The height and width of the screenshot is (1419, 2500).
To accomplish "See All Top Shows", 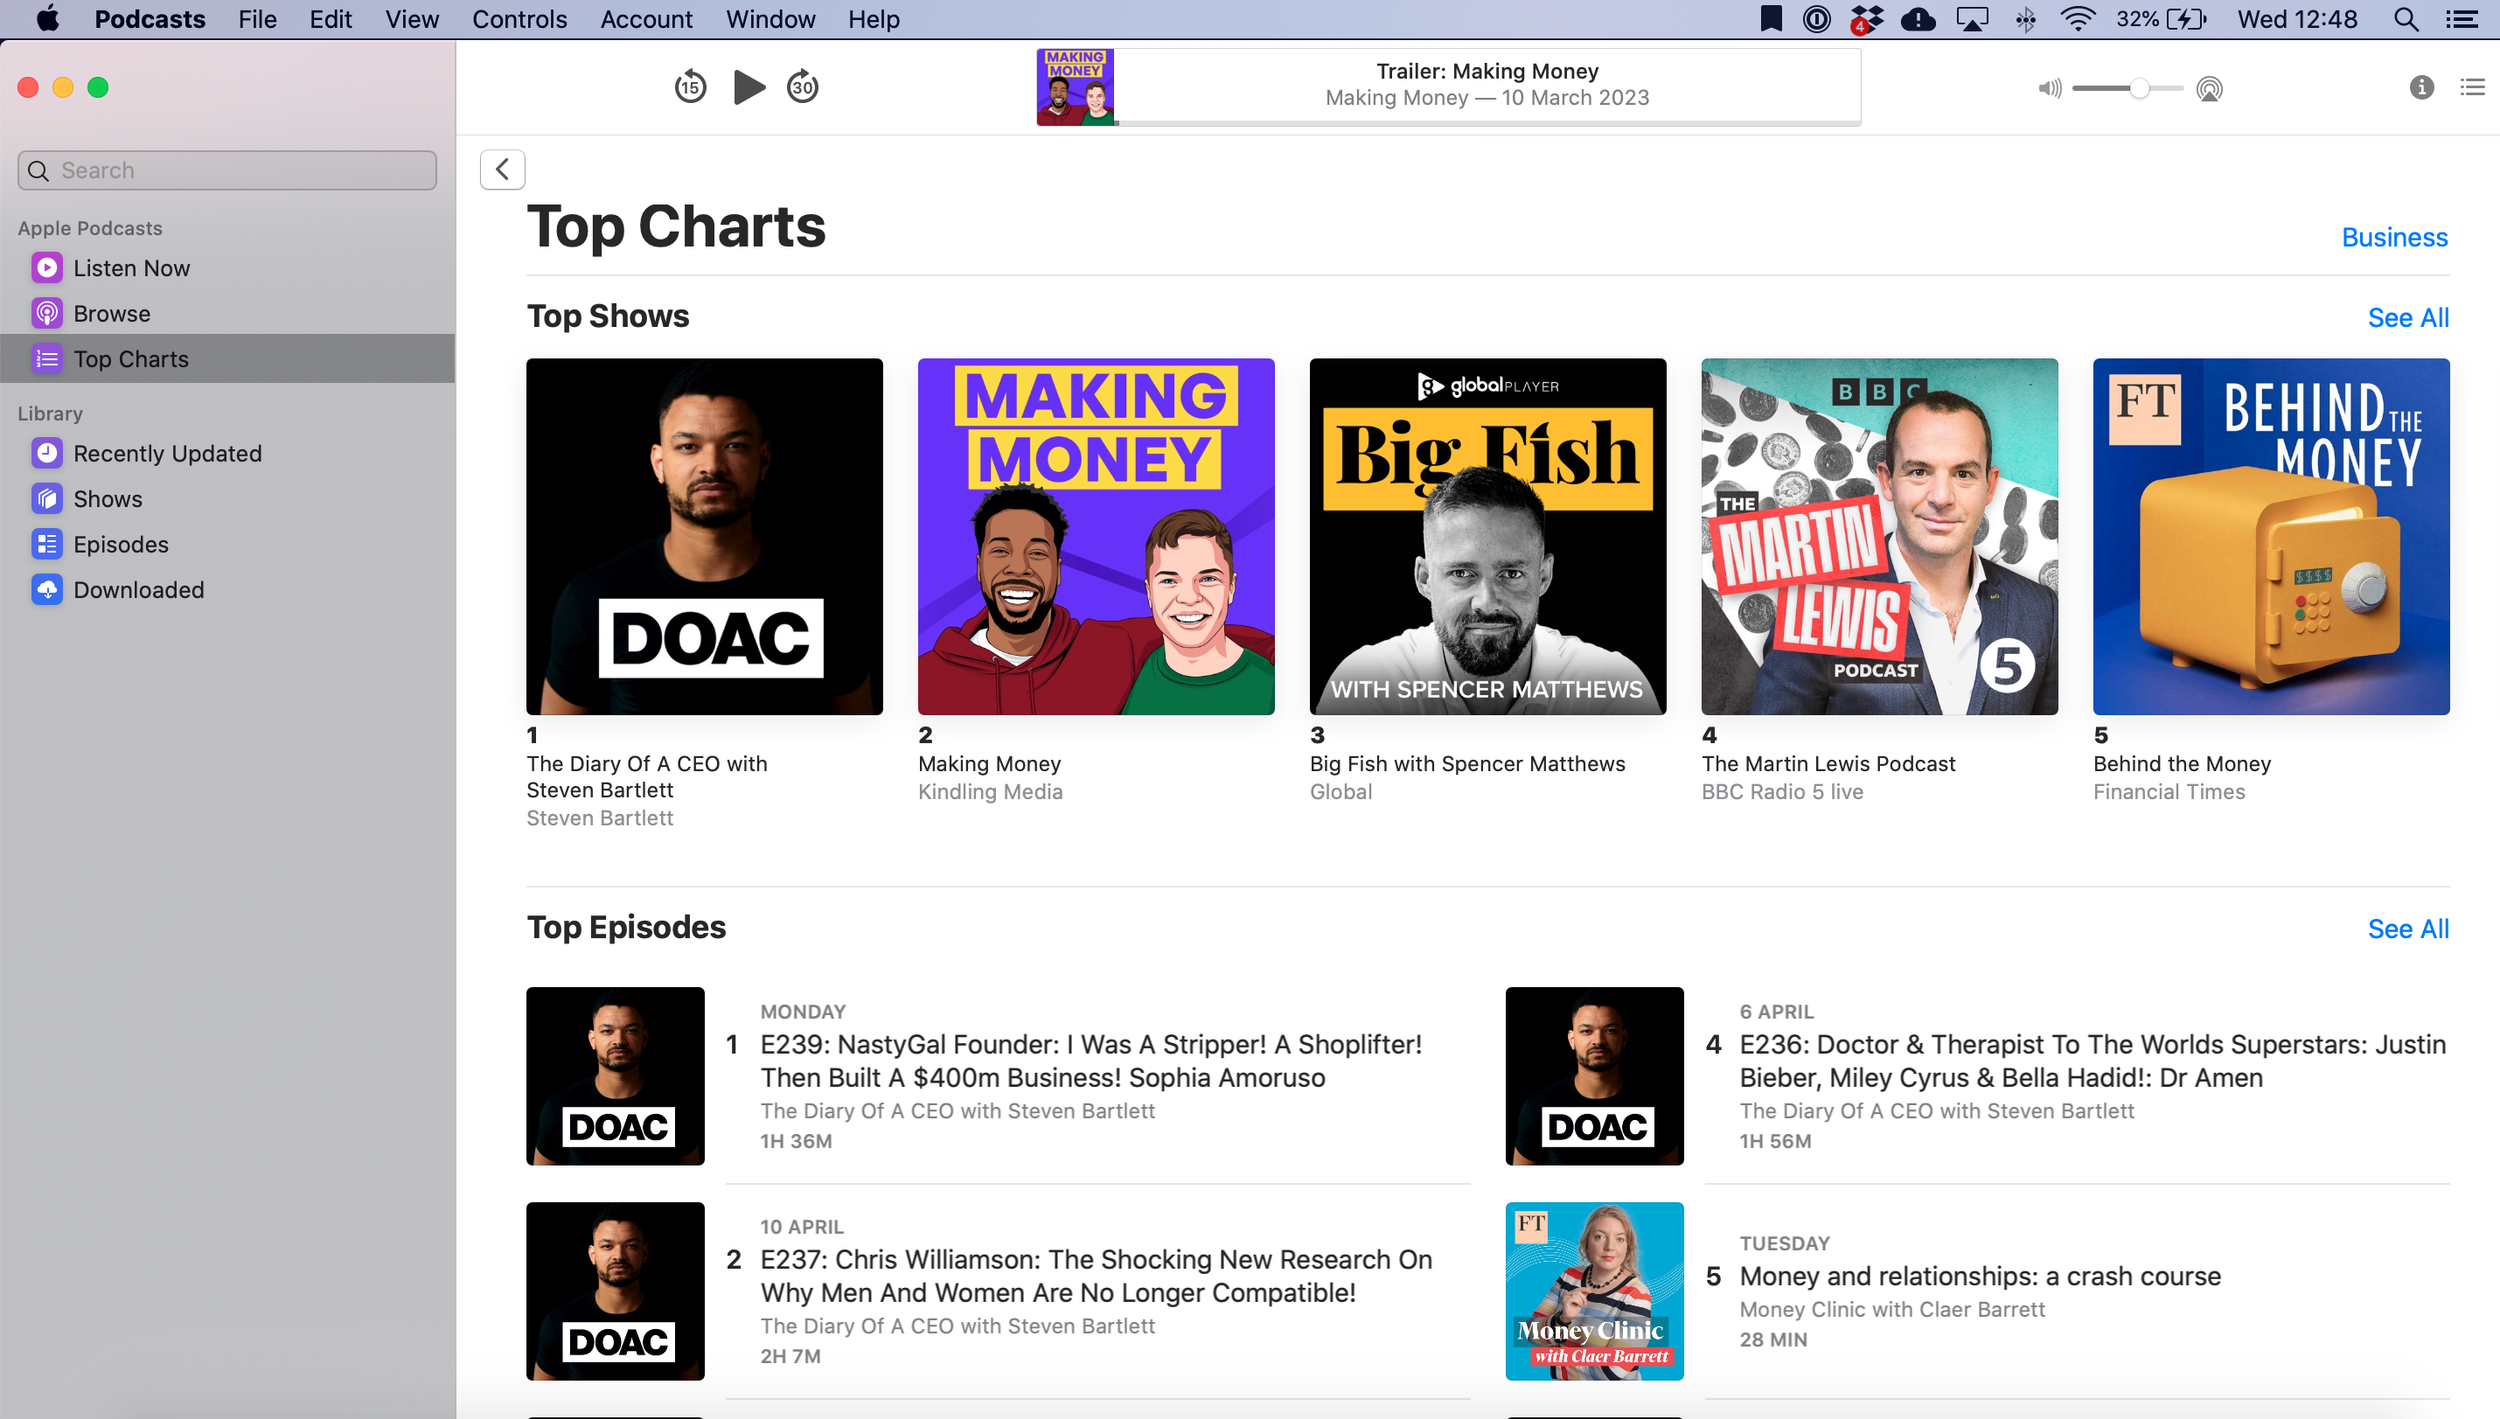I will click(x=2407, y=318).
